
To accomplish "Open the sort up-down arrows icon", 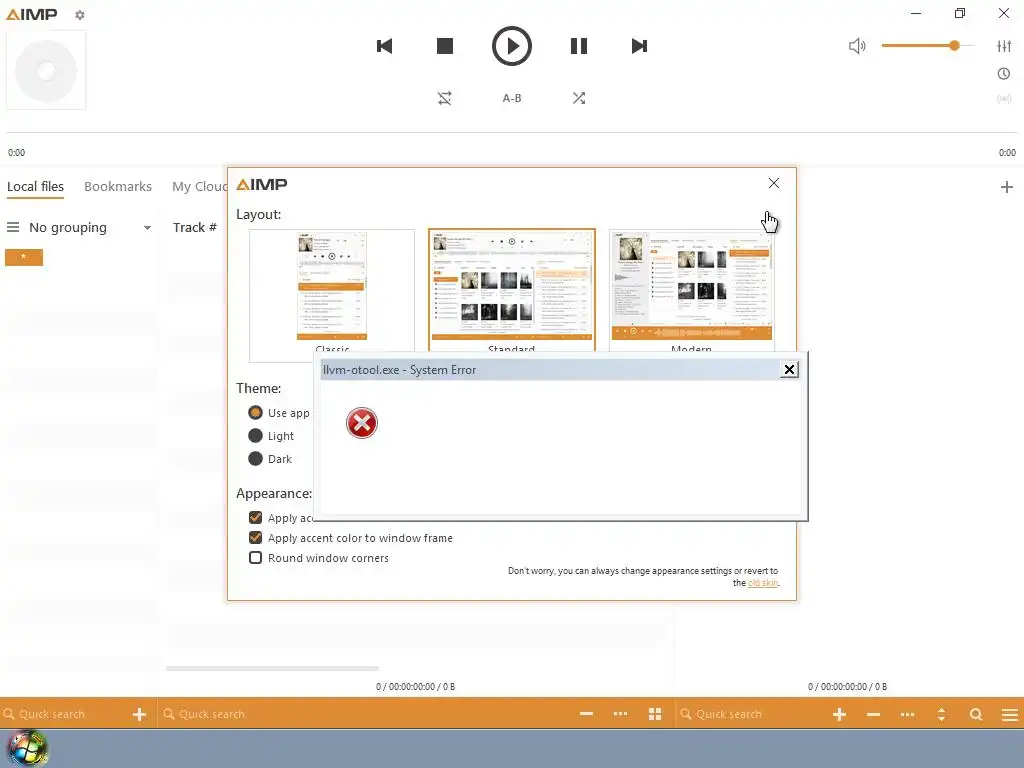I will [941, 714].
